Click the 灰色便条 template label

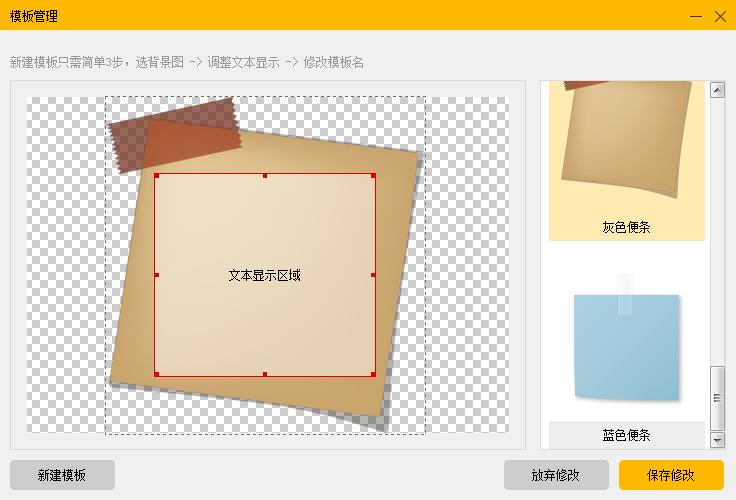pos(627,227)
